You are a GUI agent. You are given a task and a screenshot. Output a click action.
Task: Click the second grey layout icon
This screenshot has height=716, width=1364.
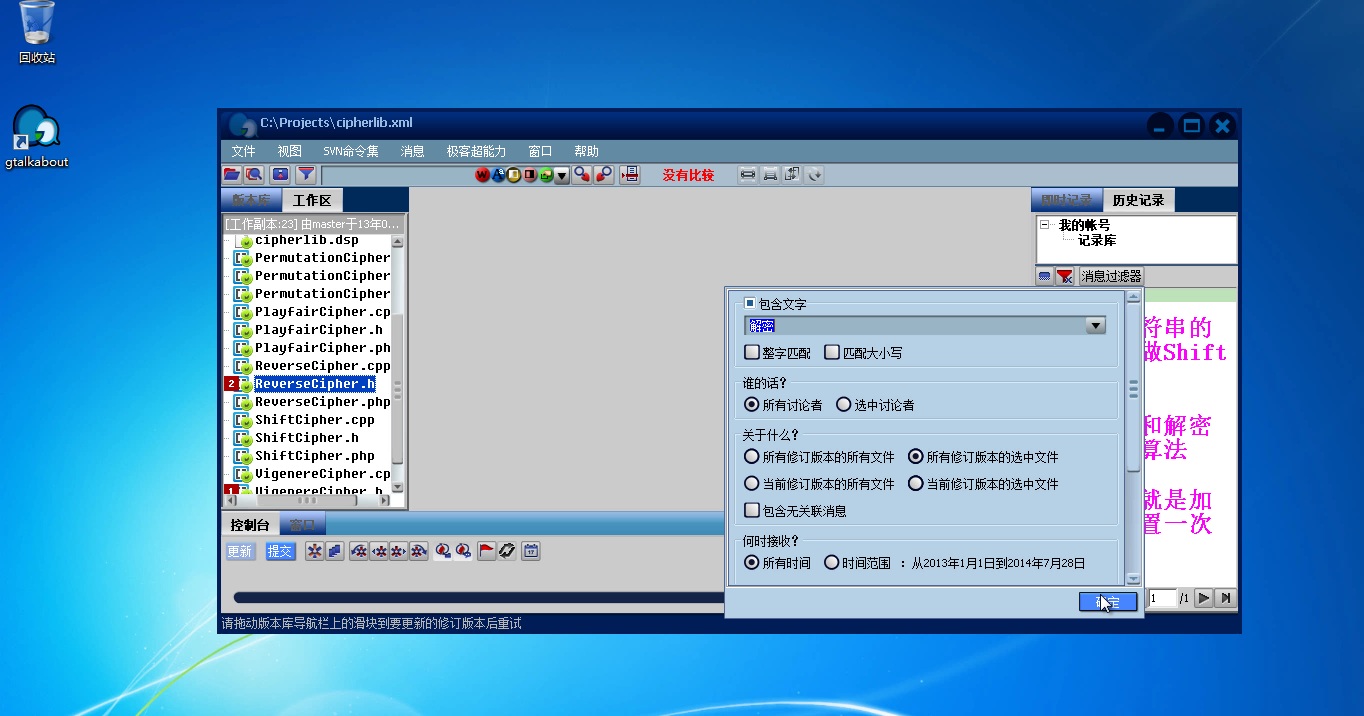[x=770, y=175]
